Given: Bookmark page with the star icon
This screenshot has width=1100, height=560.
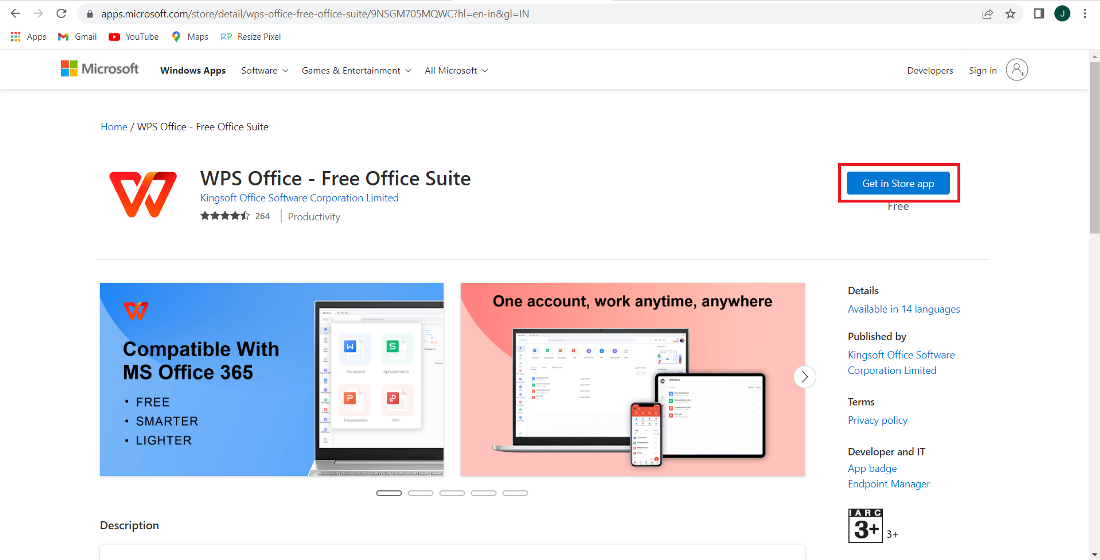Looking at the screenshot, I should 1011,14.
